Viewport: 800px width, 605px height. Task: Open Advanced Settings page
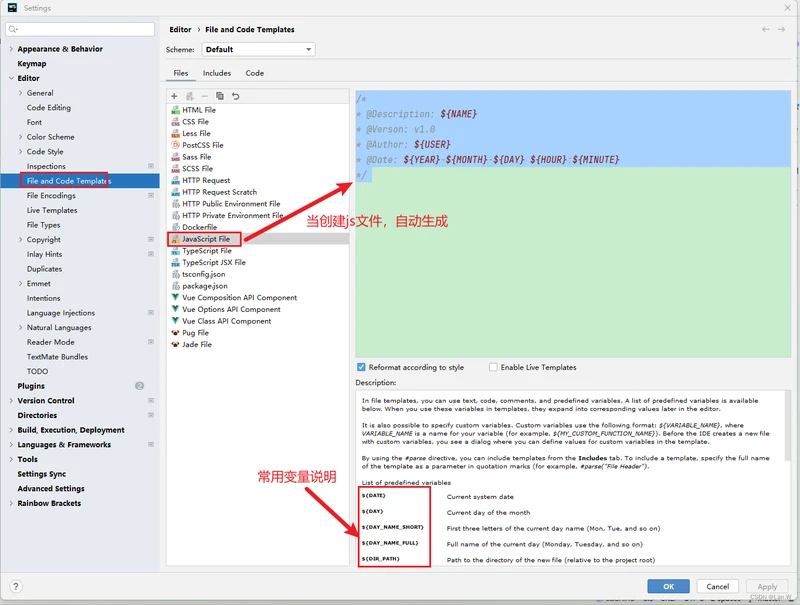[51, 488]
